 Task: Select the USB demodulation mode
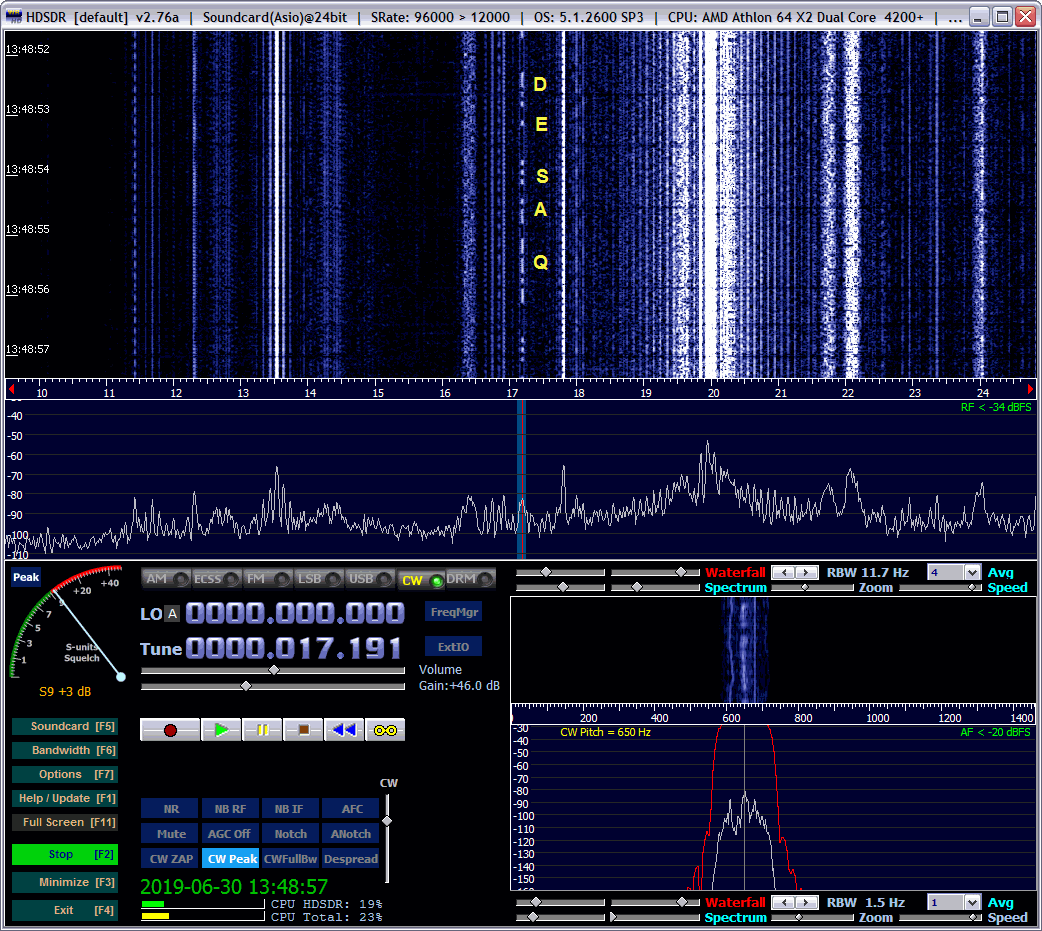361,580
